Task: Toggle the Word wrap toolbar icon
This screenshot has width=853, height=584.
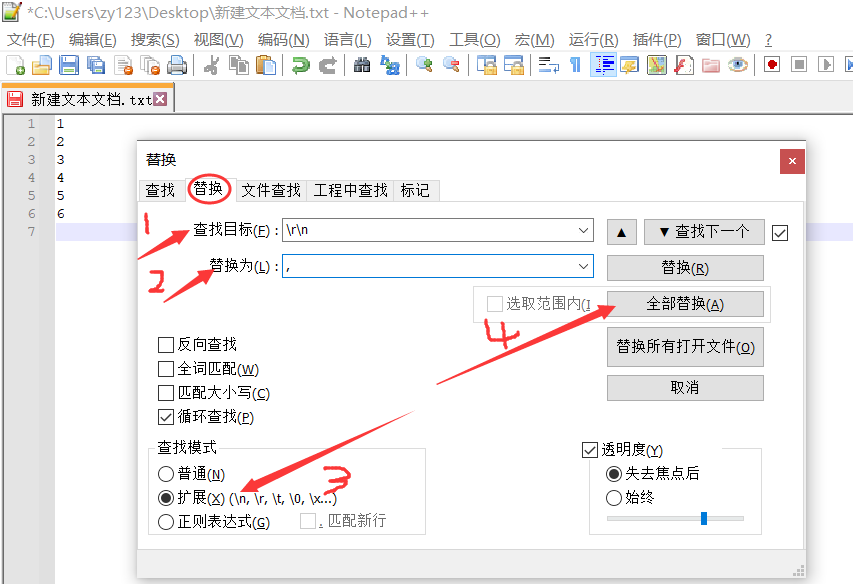Action: coord(548,65)
